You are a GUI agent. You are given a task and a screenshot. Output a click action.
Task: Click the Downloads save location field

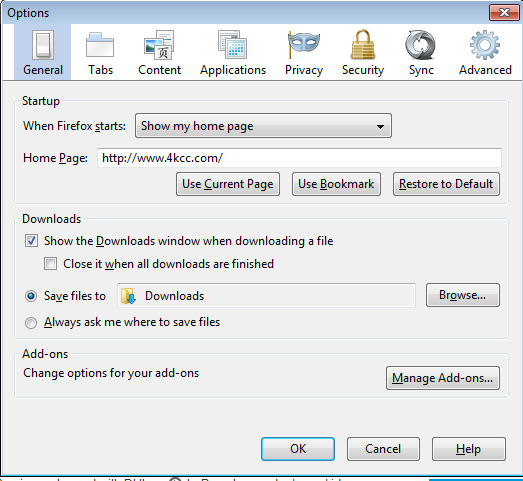(x=267, y=296)
